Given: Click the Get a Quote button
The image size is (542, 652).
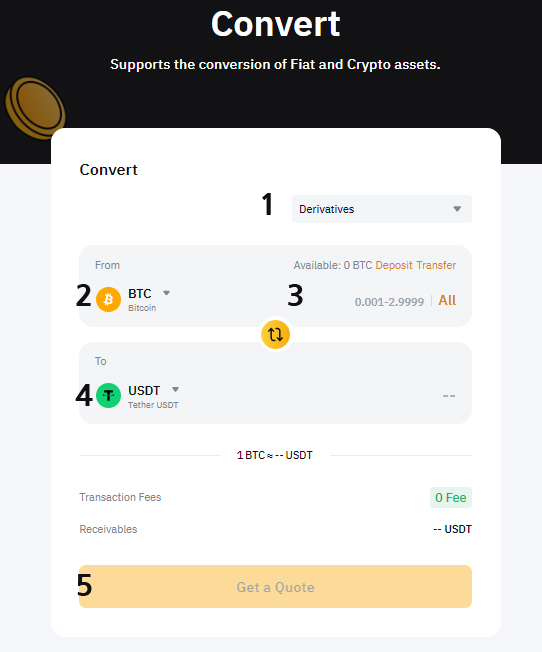Looking at the screenshot, I should pos(275,586).
